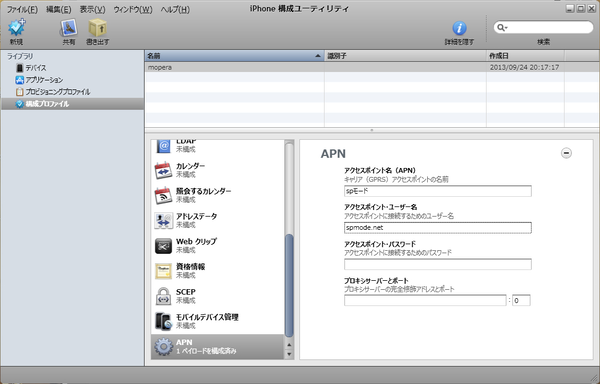Click the payload list scrollbar thumb

289,286
